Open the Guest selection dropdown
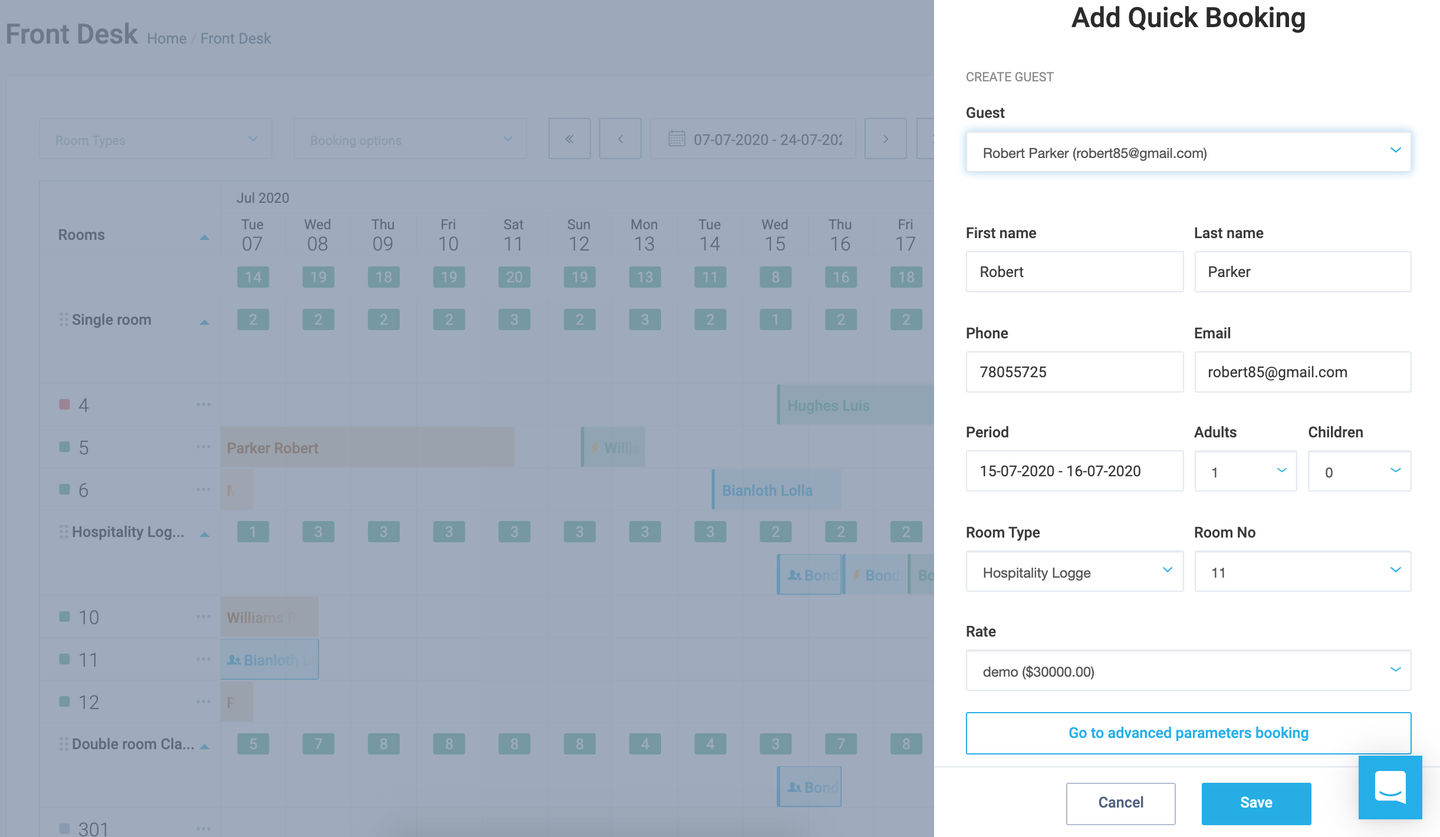This screenshot has width=1440, height=837. 1188,152
